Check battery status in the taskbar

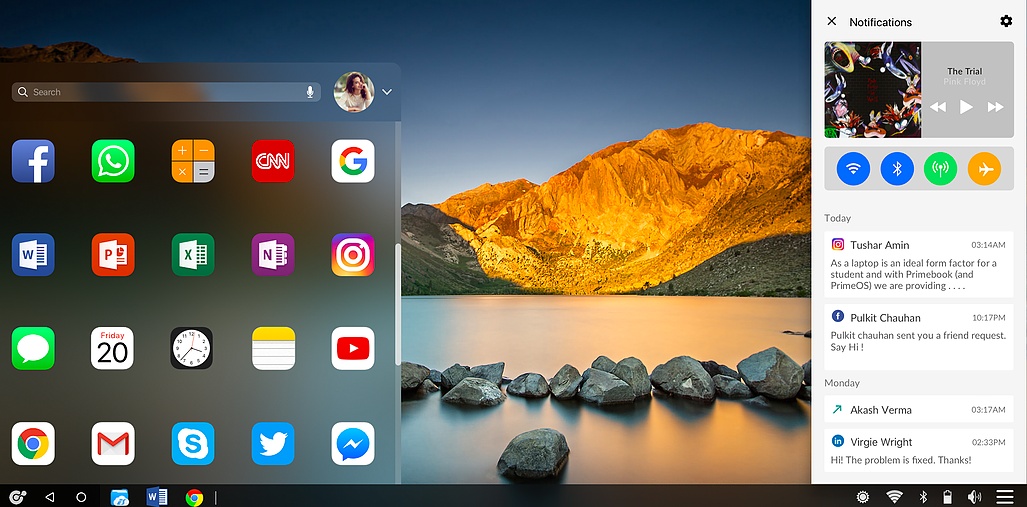947,497
